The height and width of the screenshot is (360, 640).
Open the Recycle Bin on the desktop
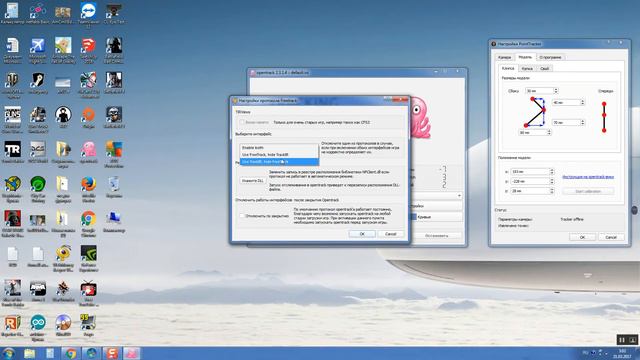pyautogui.click(x=114, y=186)
